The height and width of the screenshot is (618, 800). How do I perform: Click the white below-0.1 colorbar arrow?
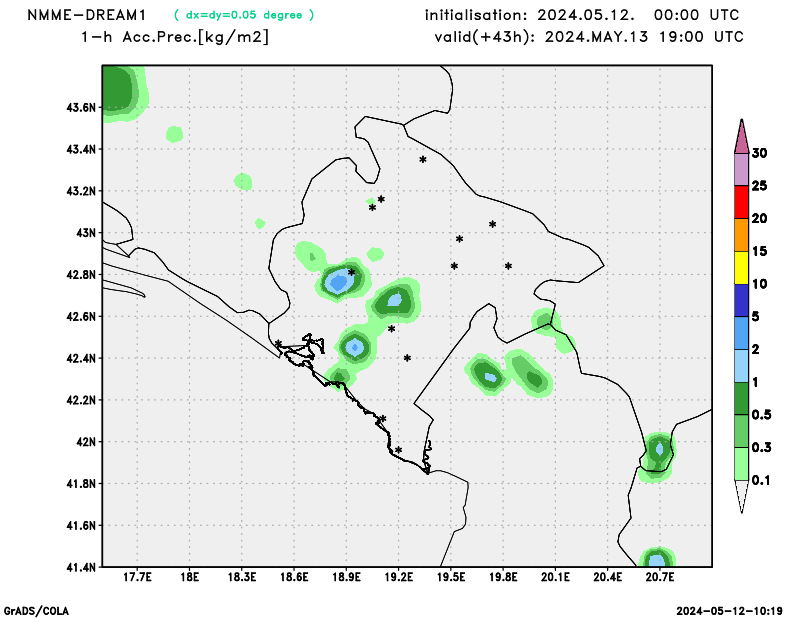tap(741, 496)
